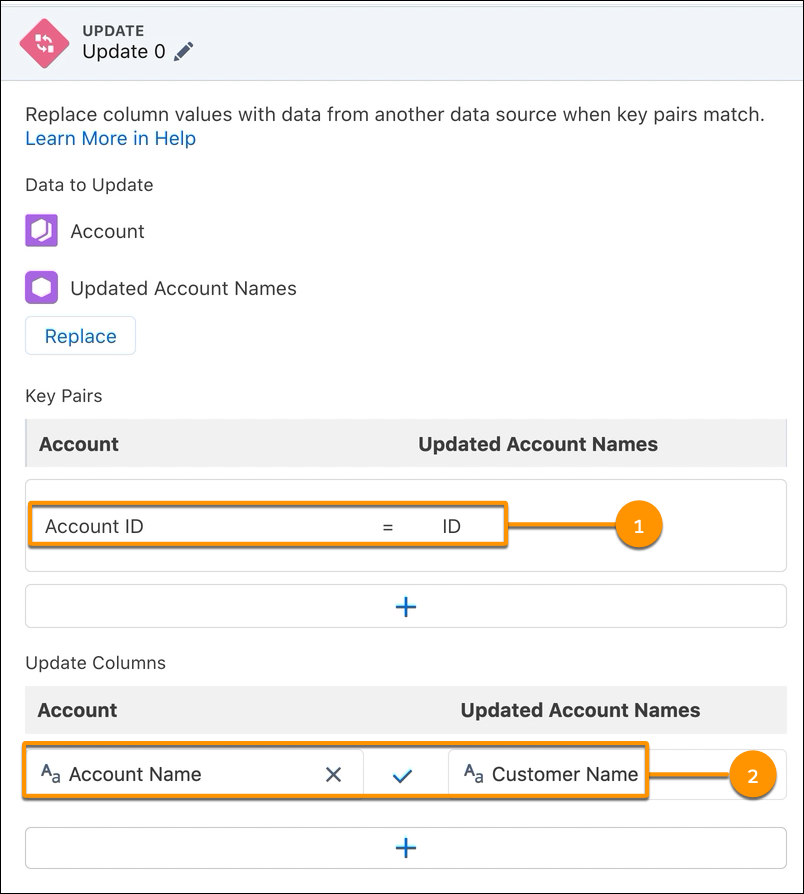Confirm the column mapping with the checkmark
Screen dimensions: 804x894
click(x=405, y=773)
